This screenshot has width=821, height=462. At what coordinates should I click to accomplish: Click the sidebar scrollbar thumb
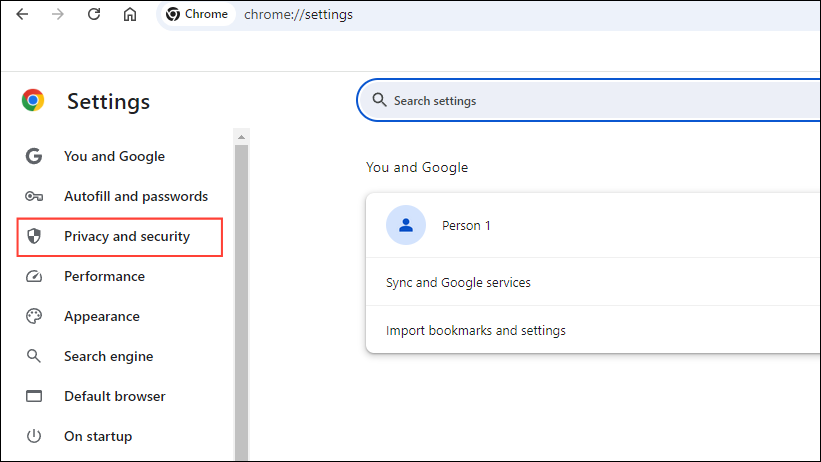click(241, 303)
